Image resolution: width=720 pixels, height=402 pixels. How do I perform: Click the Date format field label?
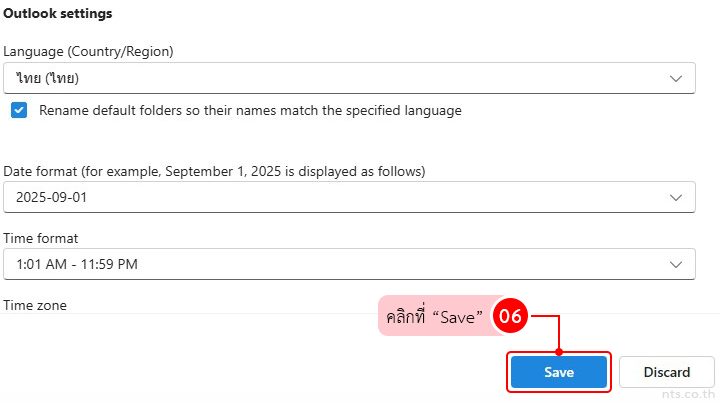[214, 171]
